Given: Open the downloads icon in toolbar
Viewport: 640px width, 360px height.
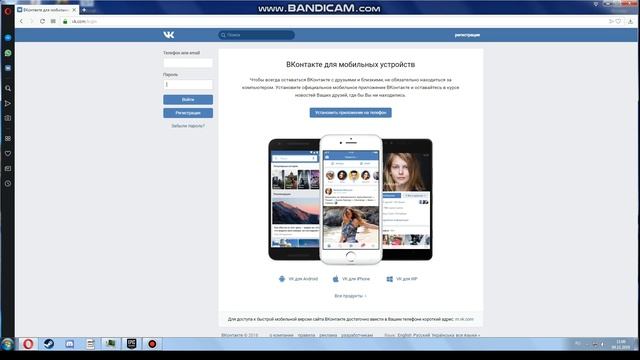Looking at the screenshot, I should (631, 21).
